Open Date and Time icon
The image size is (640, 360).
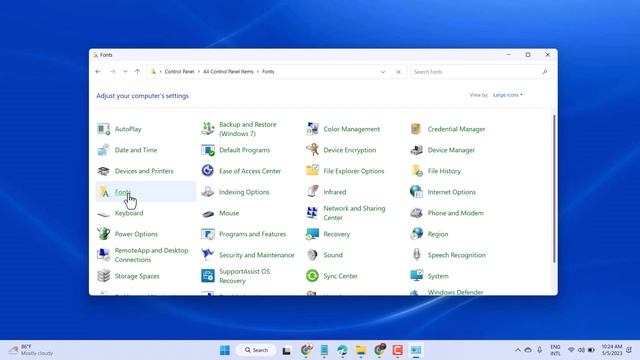coord(104,150)
